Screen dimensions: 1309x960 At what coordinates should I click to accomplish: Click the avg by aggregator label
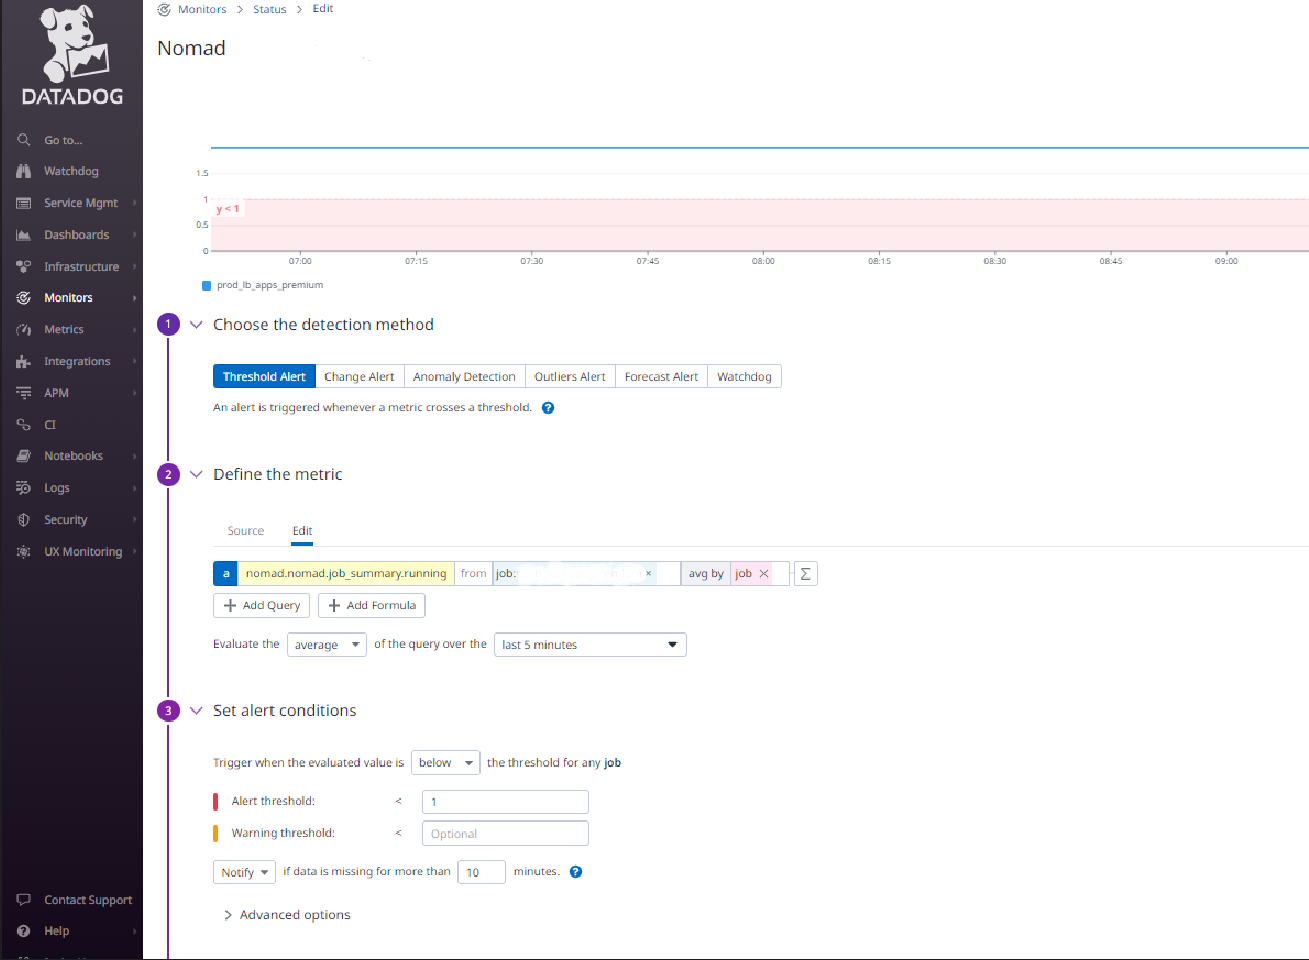pyautogui.click(x=706, y=574)
